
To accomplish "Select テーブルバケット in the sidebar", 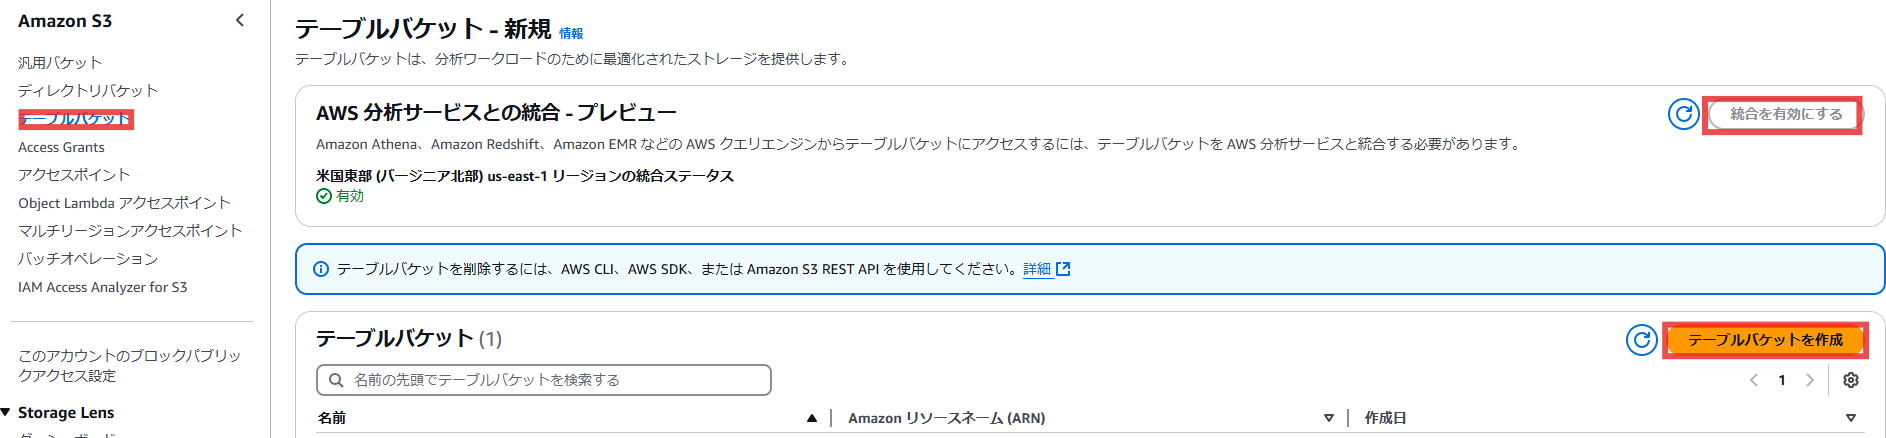I will [x=75, y=119].
